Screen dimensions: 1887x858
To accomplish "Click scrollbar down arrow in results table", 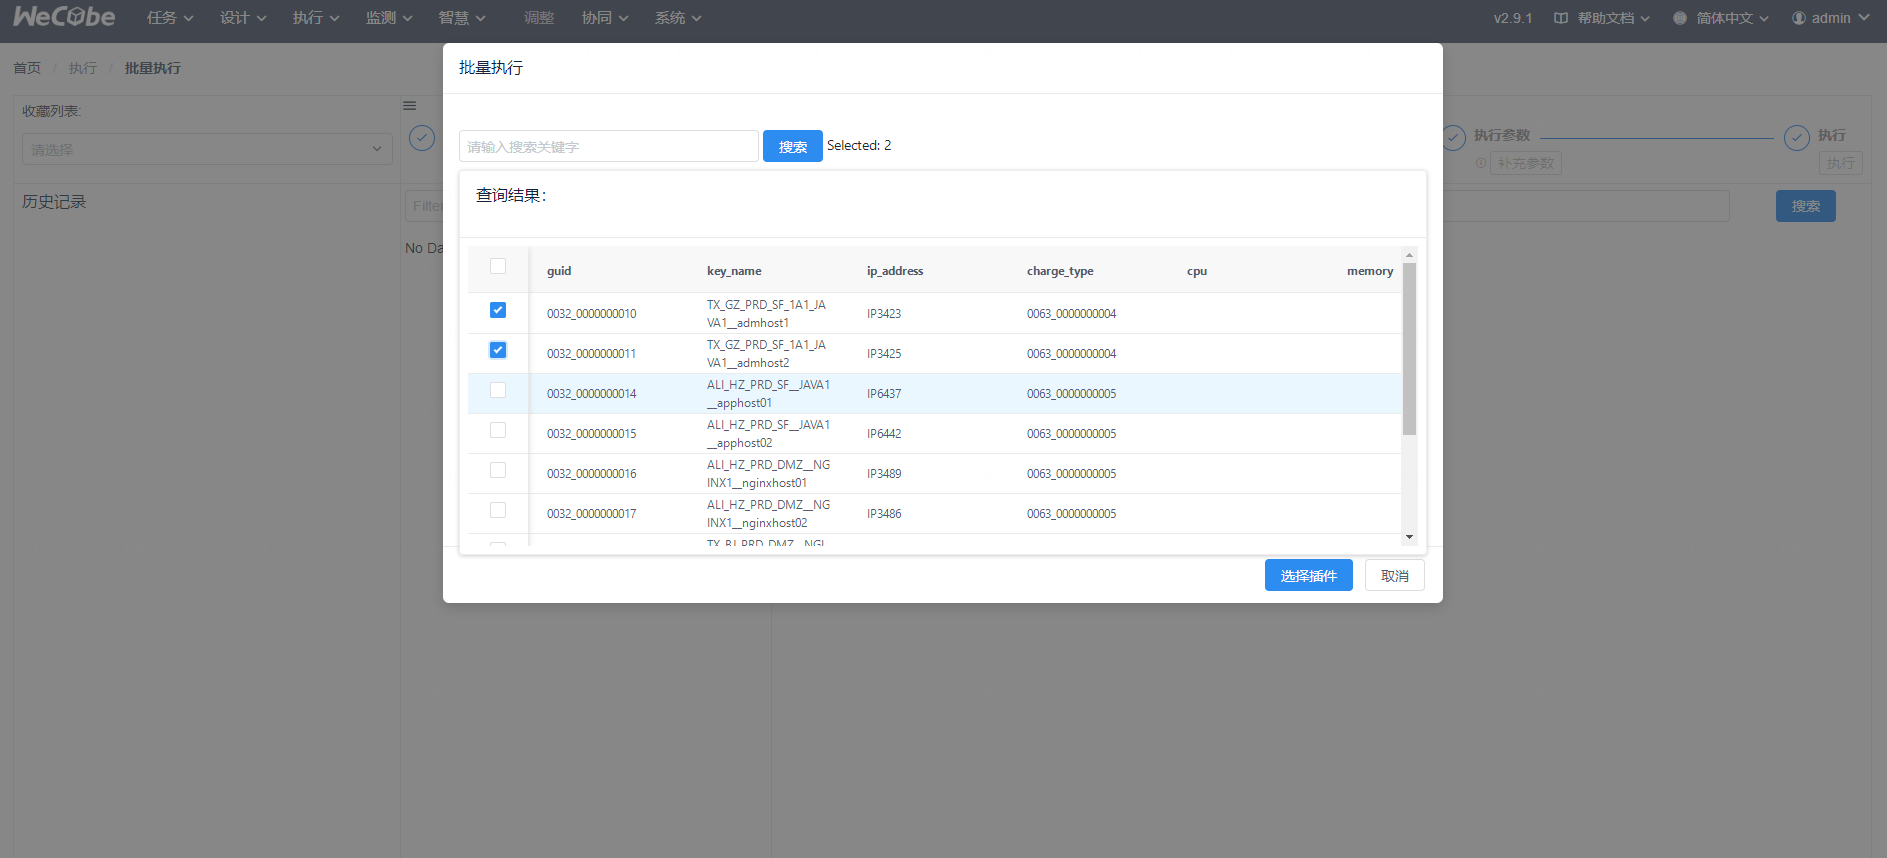I will coord(1409,537).
